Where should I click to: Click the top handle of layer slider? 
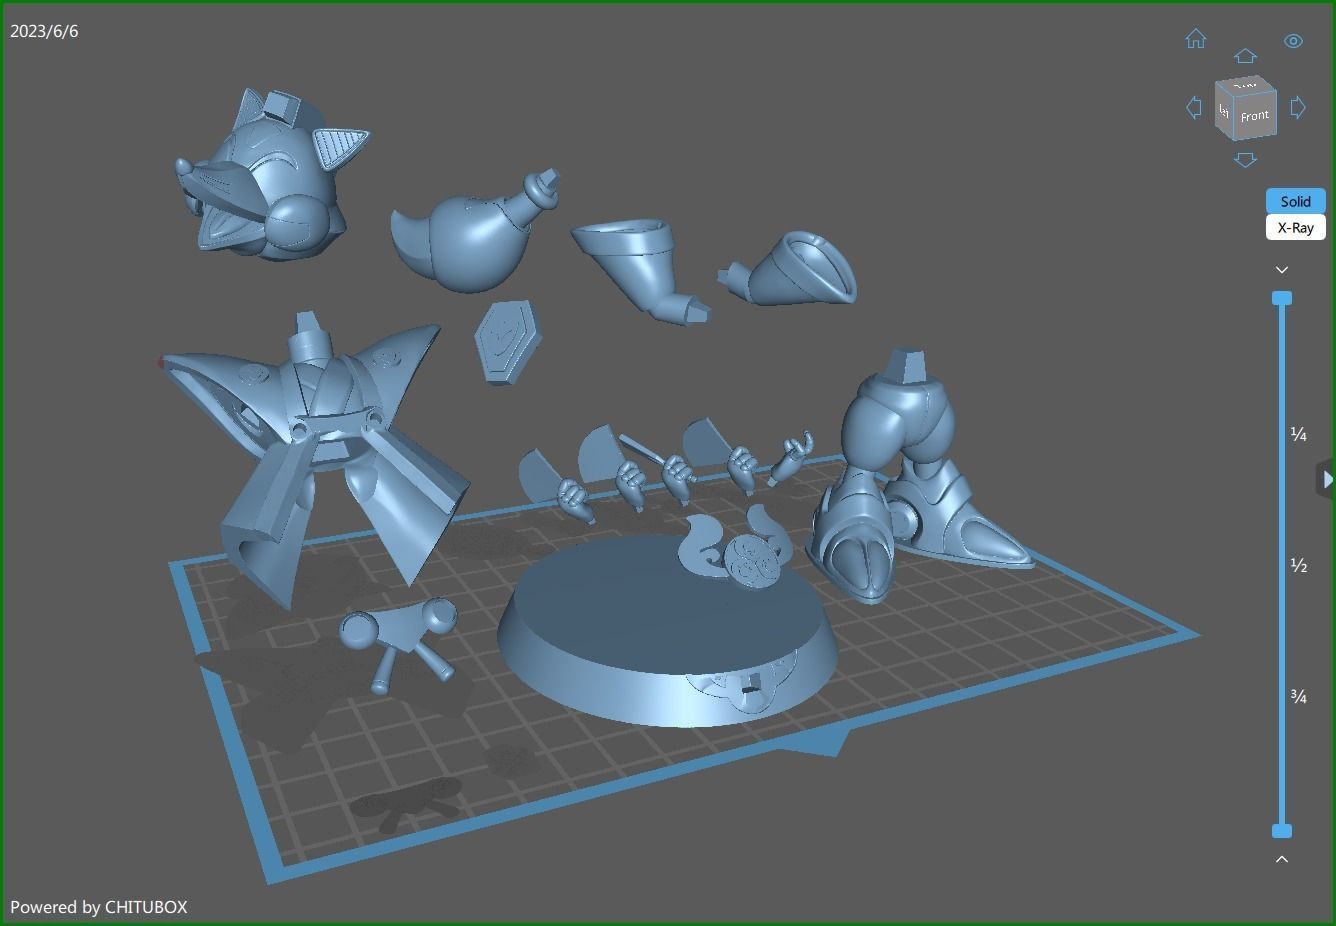click(1281, 298)
